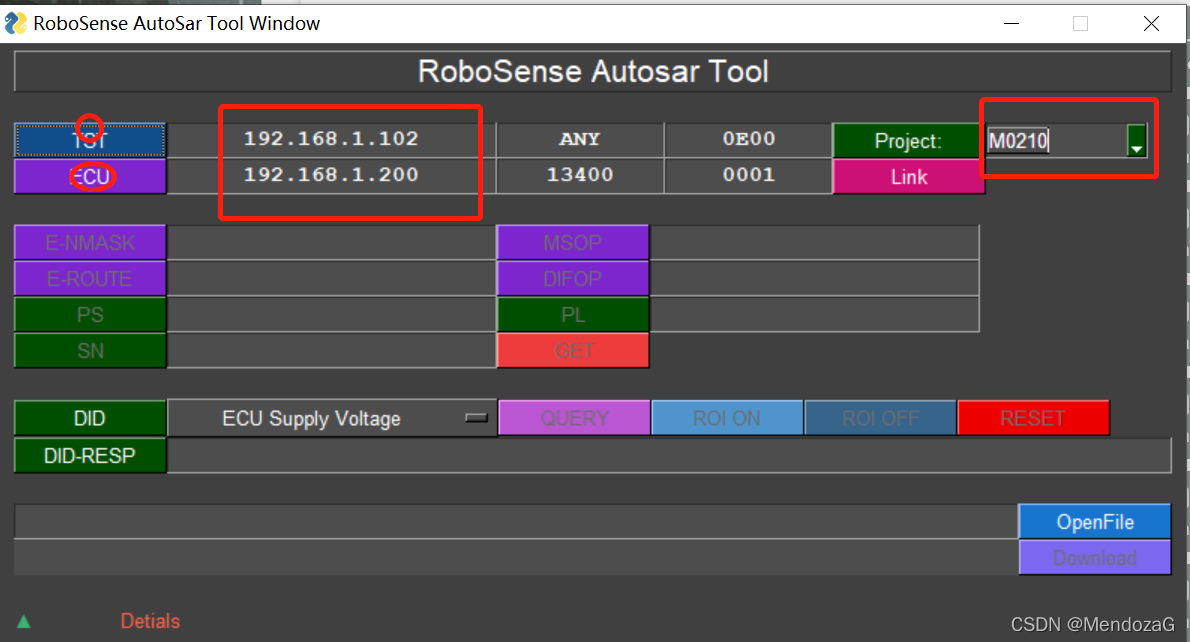The height and width of the screenshot is (642, 1190).
Task: Edit the M0210 project combo box text
Action: coord(1056,140)
